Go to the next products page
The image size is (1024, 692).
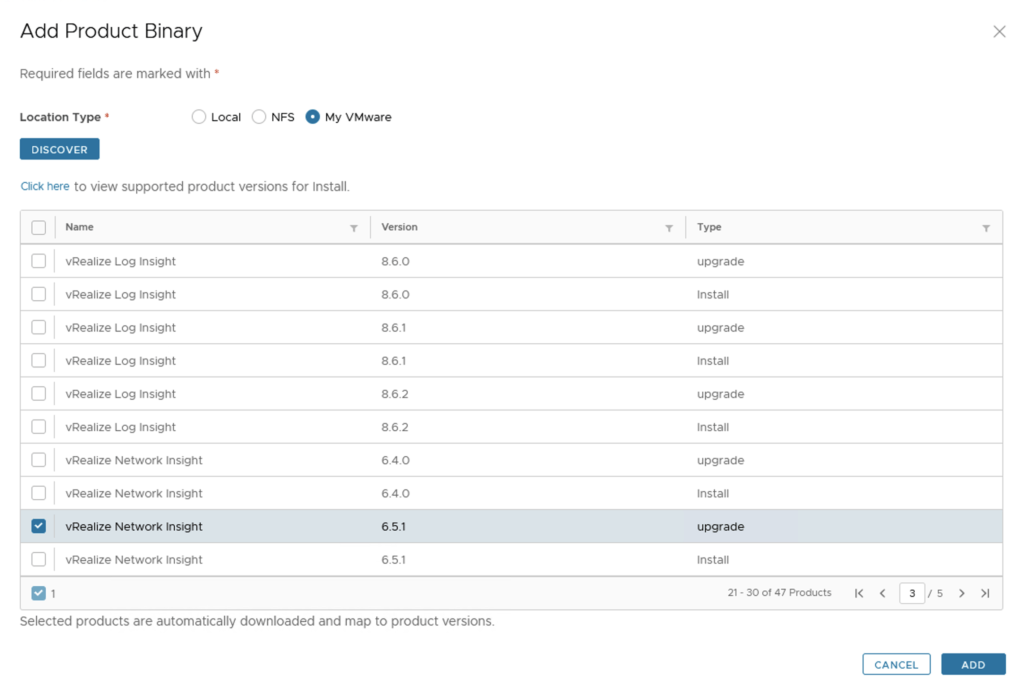tap(962, 593)
